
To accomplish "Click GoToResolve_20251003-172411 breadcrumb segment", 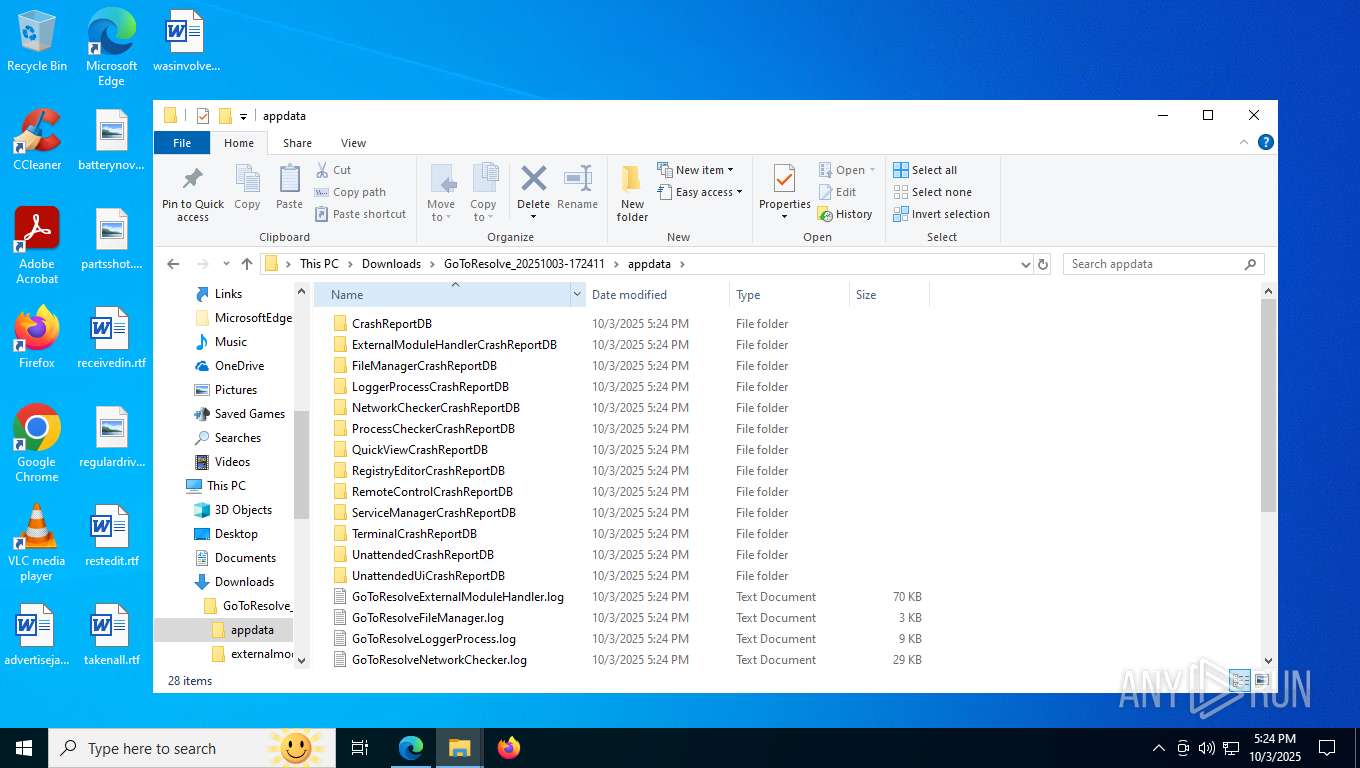I will (x=524, y=264).
